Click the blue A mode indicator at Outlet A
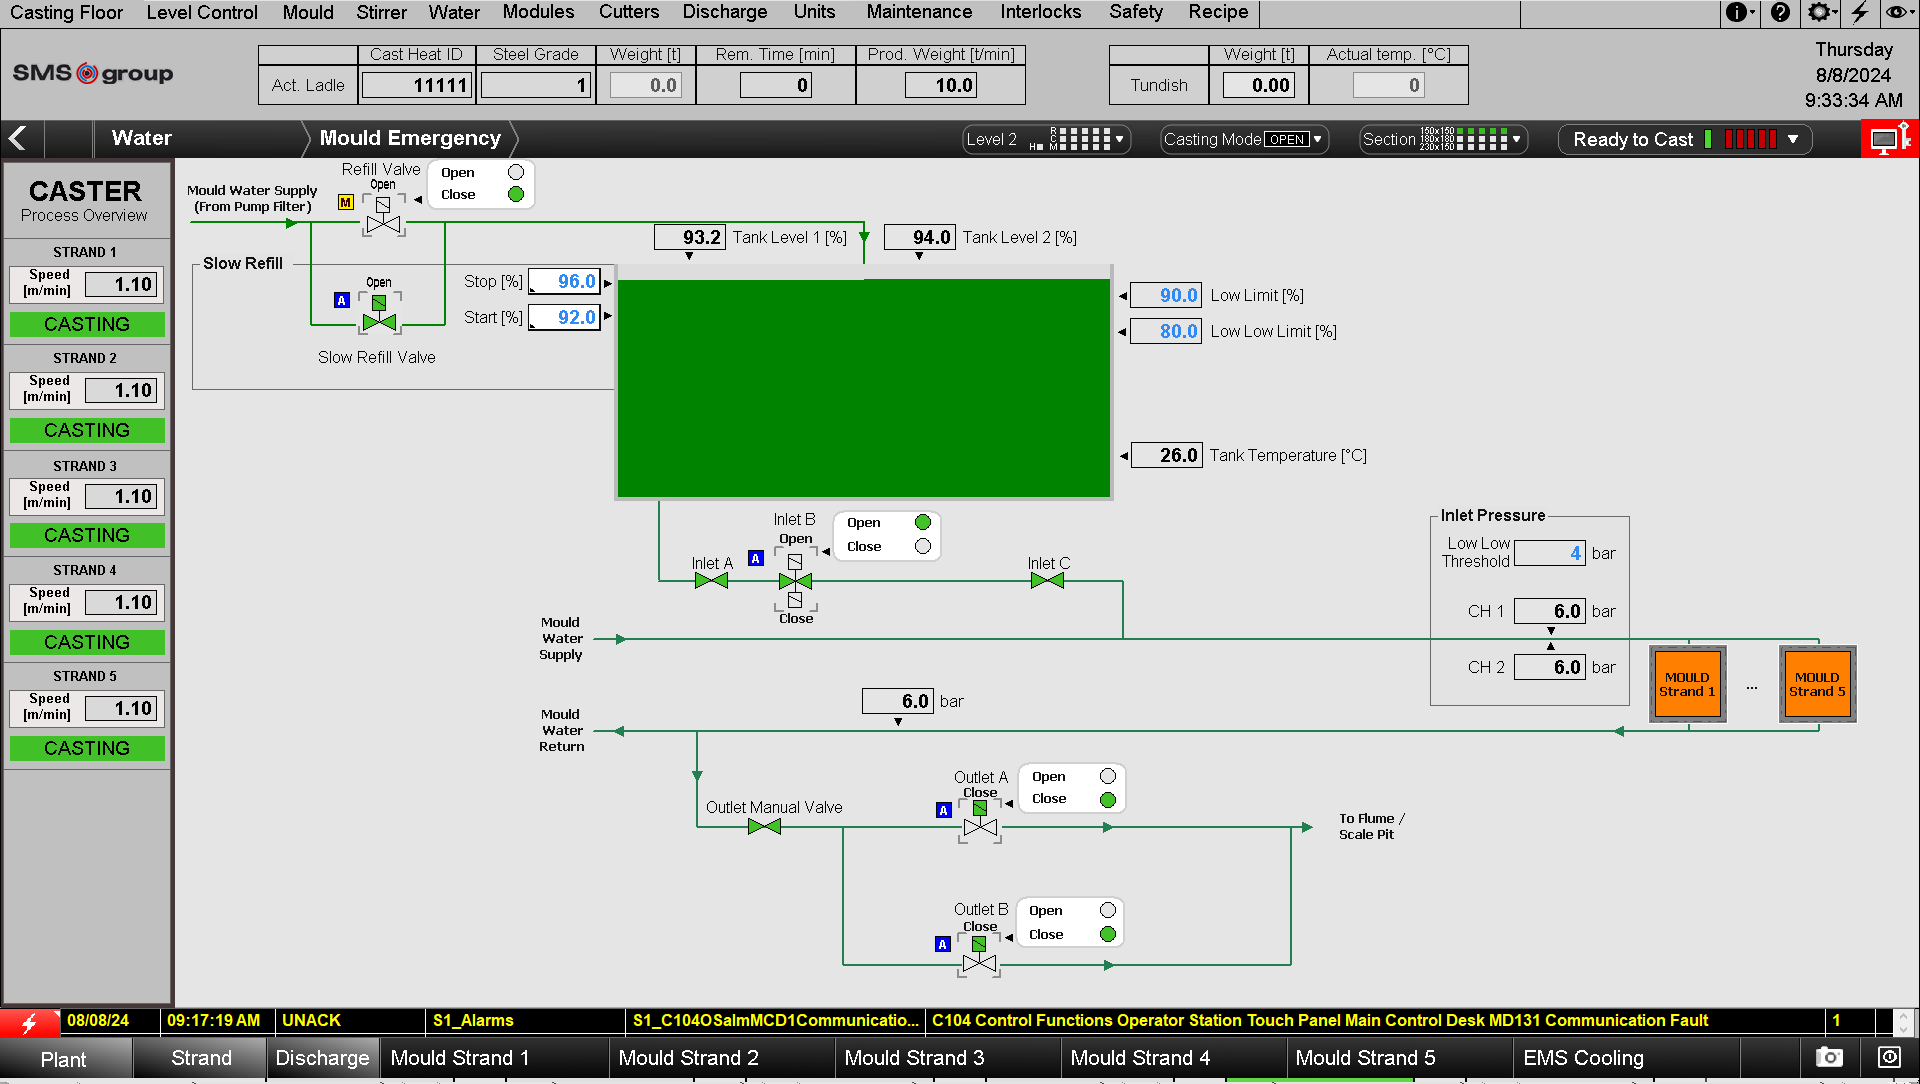This screenshot has height=1084, width=1920. (x=943, y=811)
